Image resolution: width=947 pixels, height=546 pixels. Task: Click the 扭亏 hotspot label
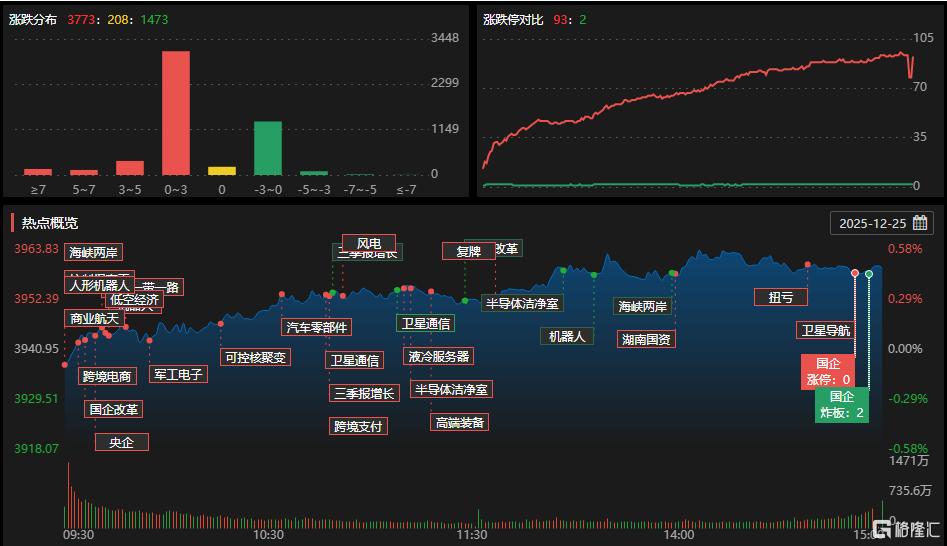[x=780, y=297]
